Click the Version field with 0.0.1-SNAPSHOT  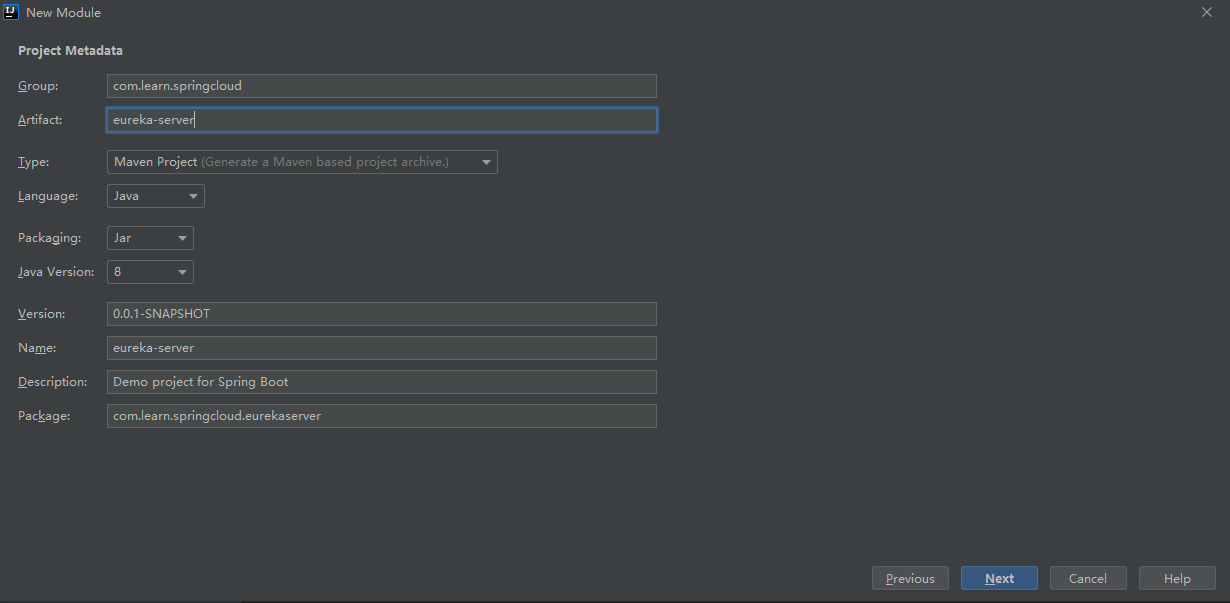[x=381, y=314]
